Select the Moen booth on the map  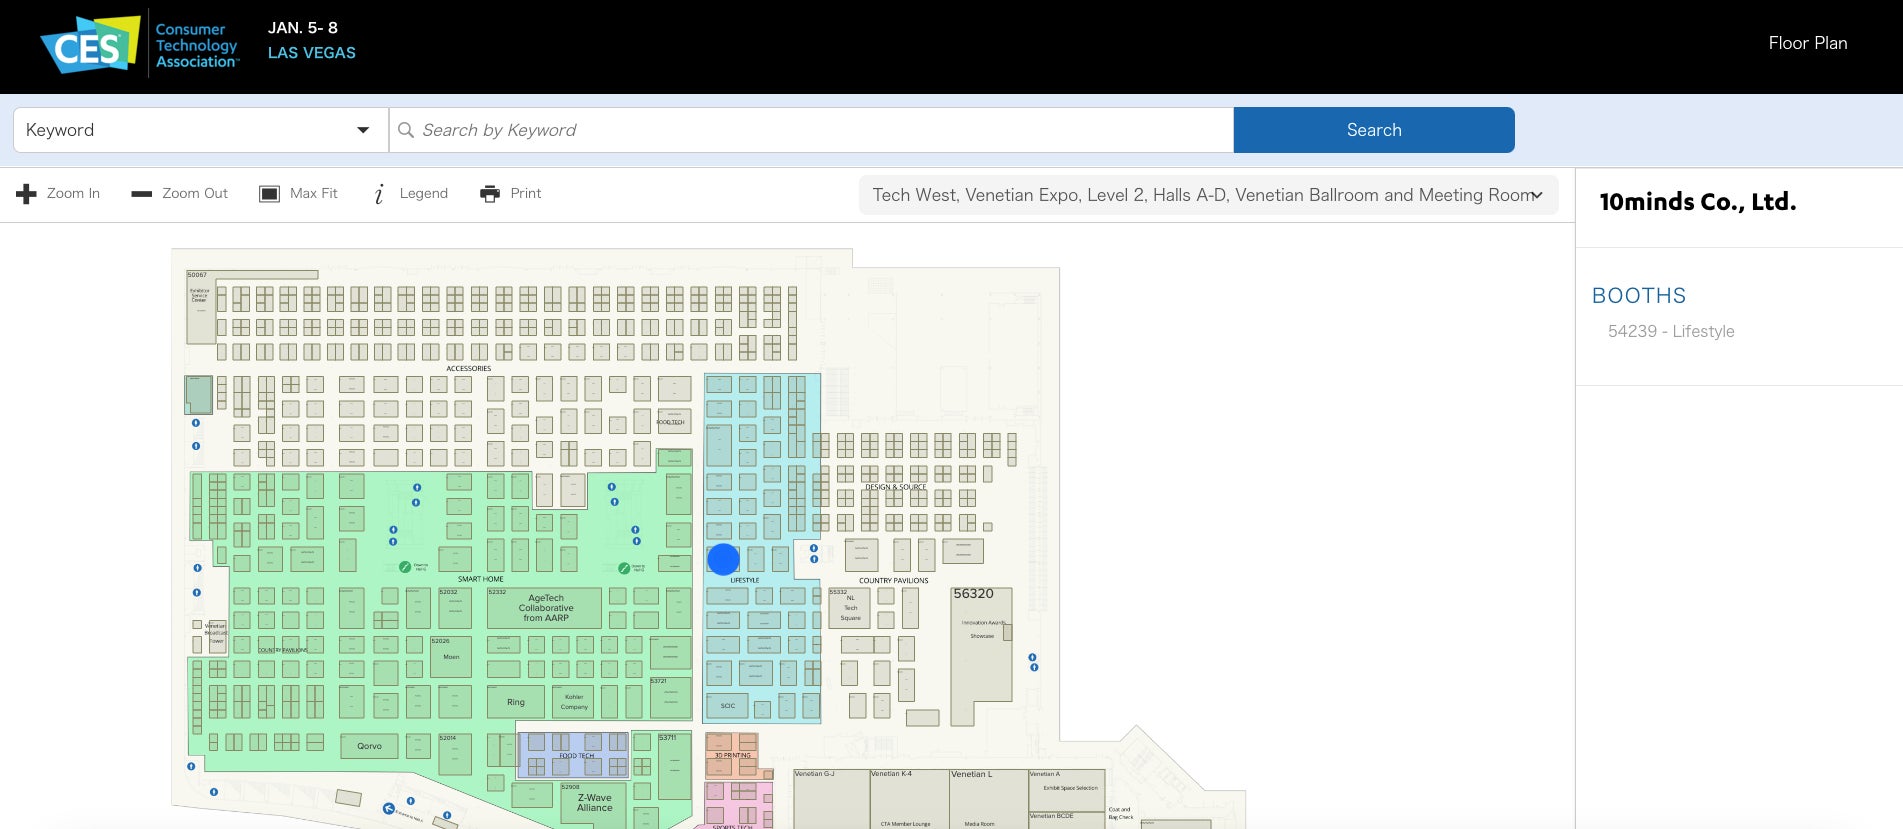[451, 657]
